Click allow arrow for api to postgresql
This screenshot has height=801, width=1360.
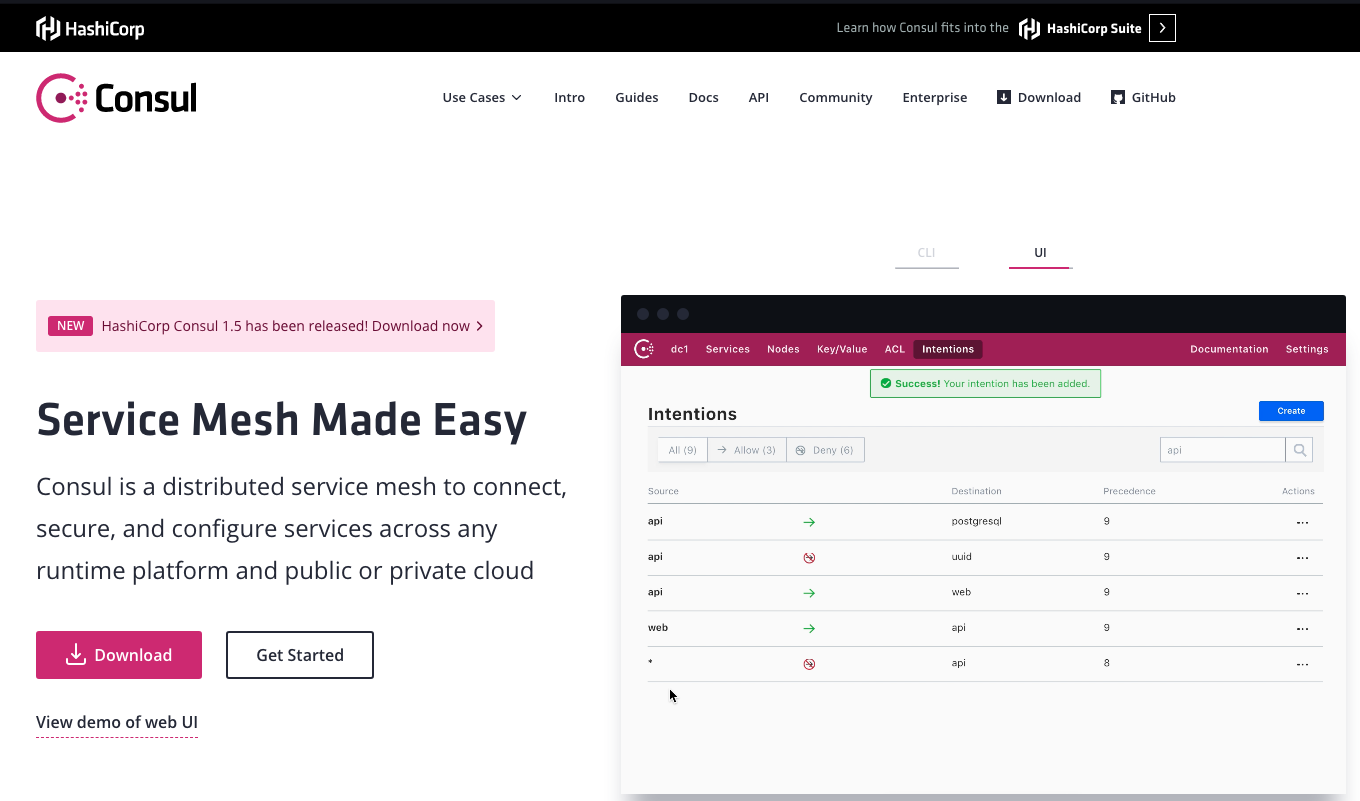click(809, 522)
